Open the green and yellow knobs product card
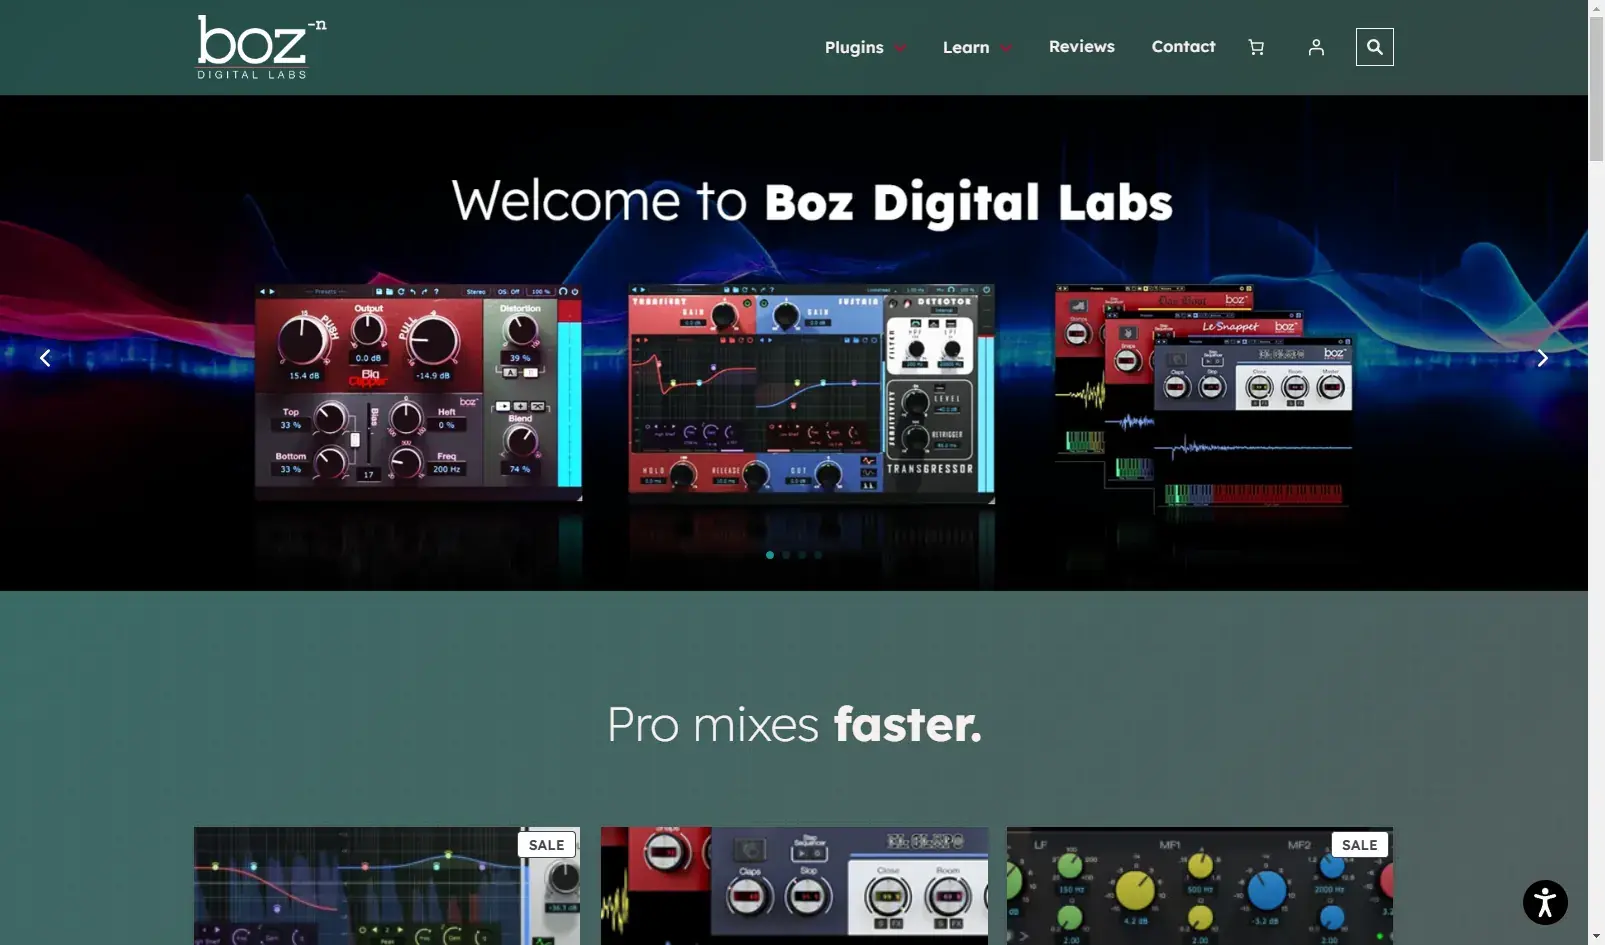Image resolution: width=1605 pixels, height=945 pixels. [x=1200, y=886]
